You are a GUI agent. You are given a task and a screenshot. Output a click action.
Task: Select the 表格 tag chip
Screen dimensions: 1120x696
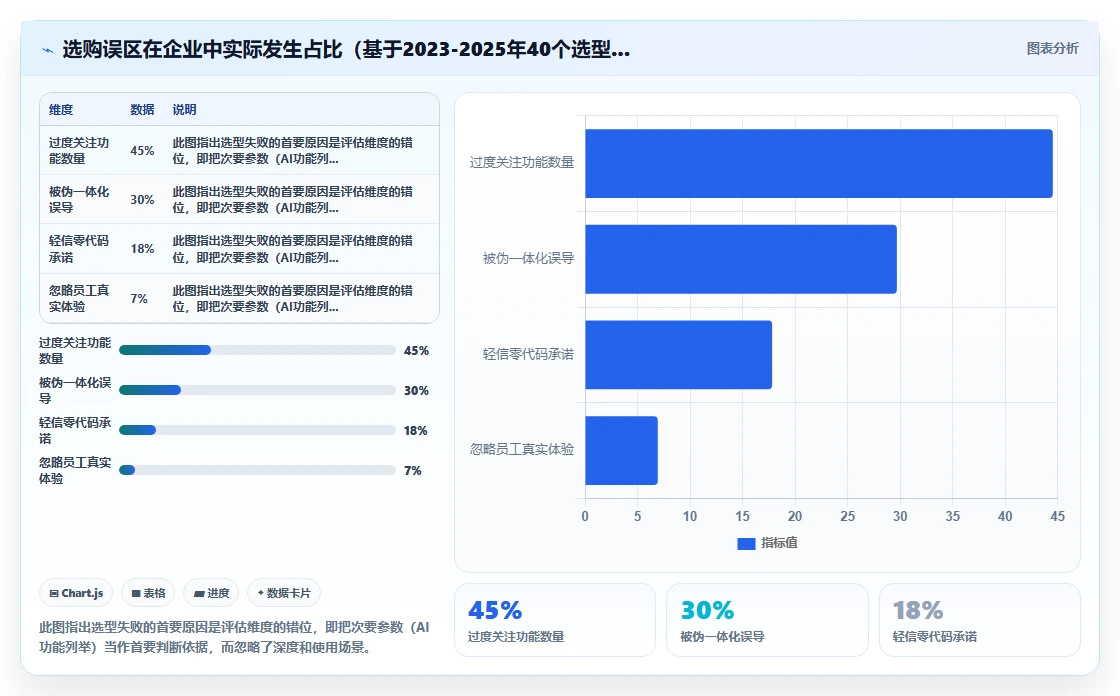pyautogui.click(x=148, y=593)
